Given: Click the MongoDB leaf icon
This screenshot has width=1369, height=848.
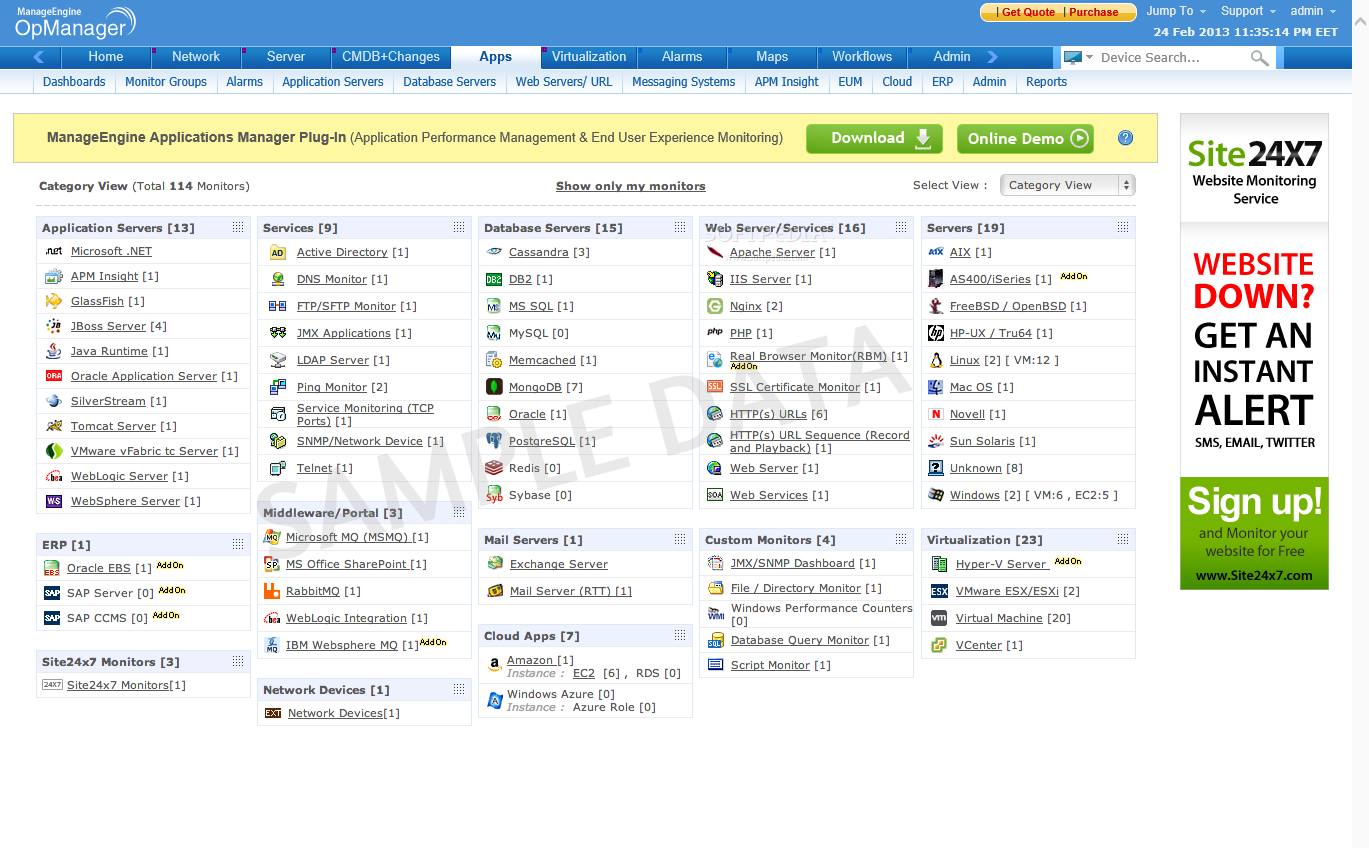Looking at the screenshot, I should [494, 387].
